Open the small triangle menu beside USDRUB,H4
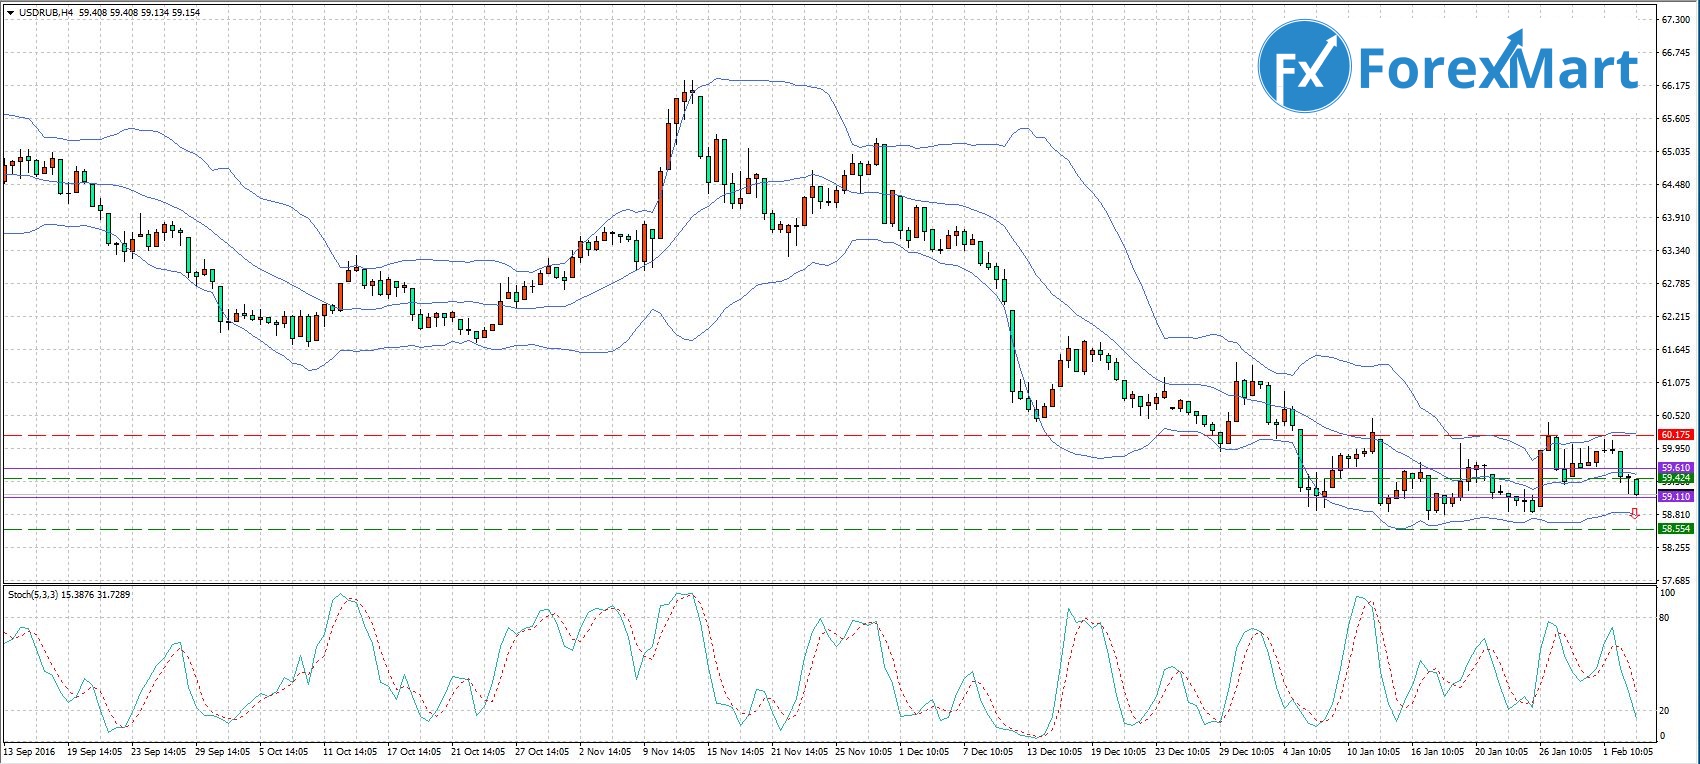 tap(9, 13)
